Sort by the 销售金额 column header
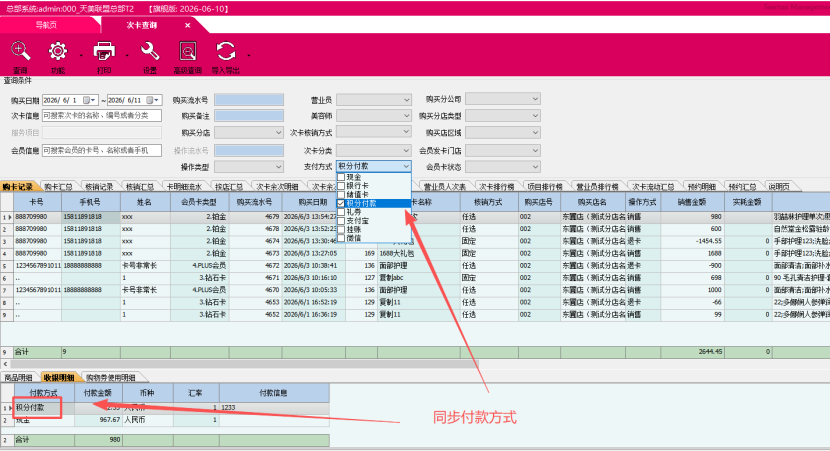830x451 pixels. point(692,202)
